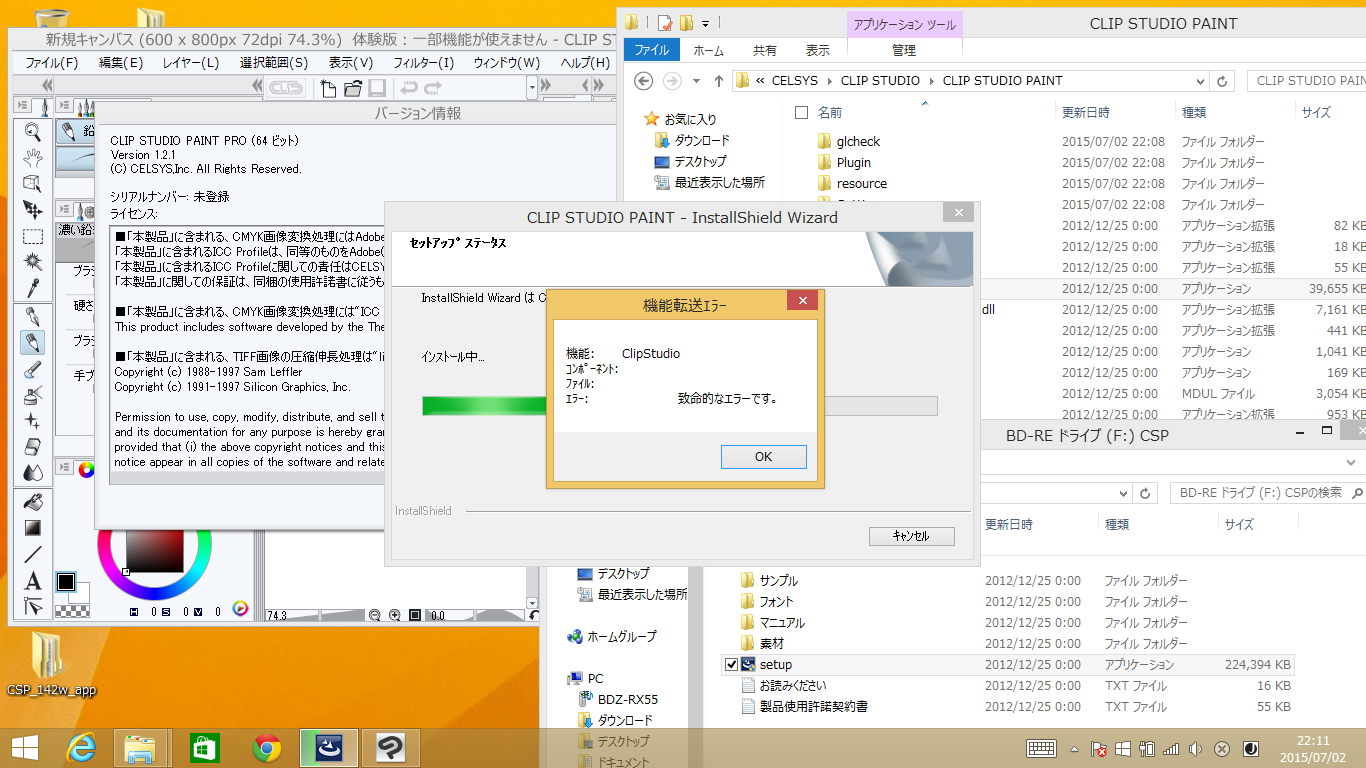Viewport: 1366px width, 768px height.
Task: Switch to the 共有 ribbon tab
Action: (765, 50)
